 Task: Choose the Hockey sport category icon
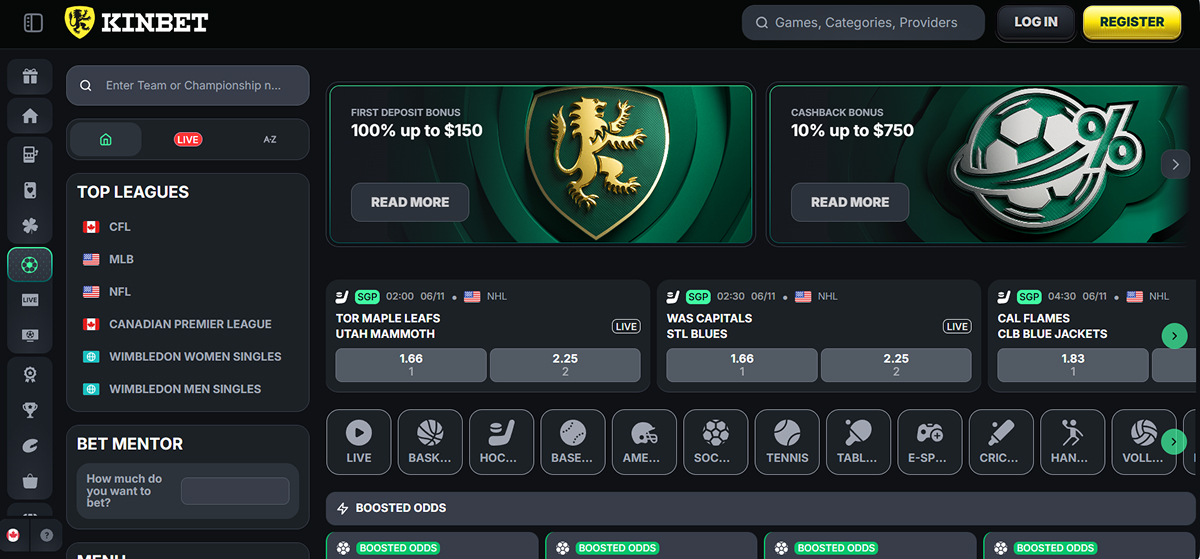coord(501,441)
